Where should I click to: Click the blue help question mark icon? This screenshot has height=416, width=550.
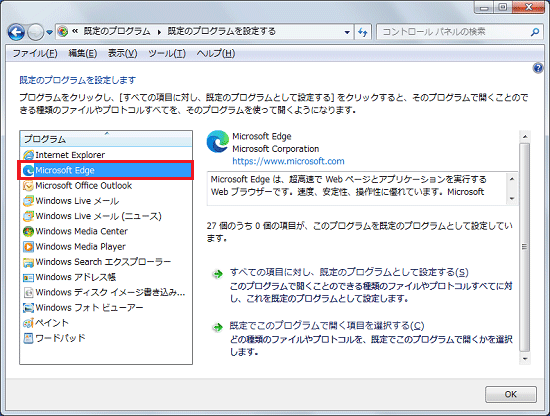tap(538, 68)
